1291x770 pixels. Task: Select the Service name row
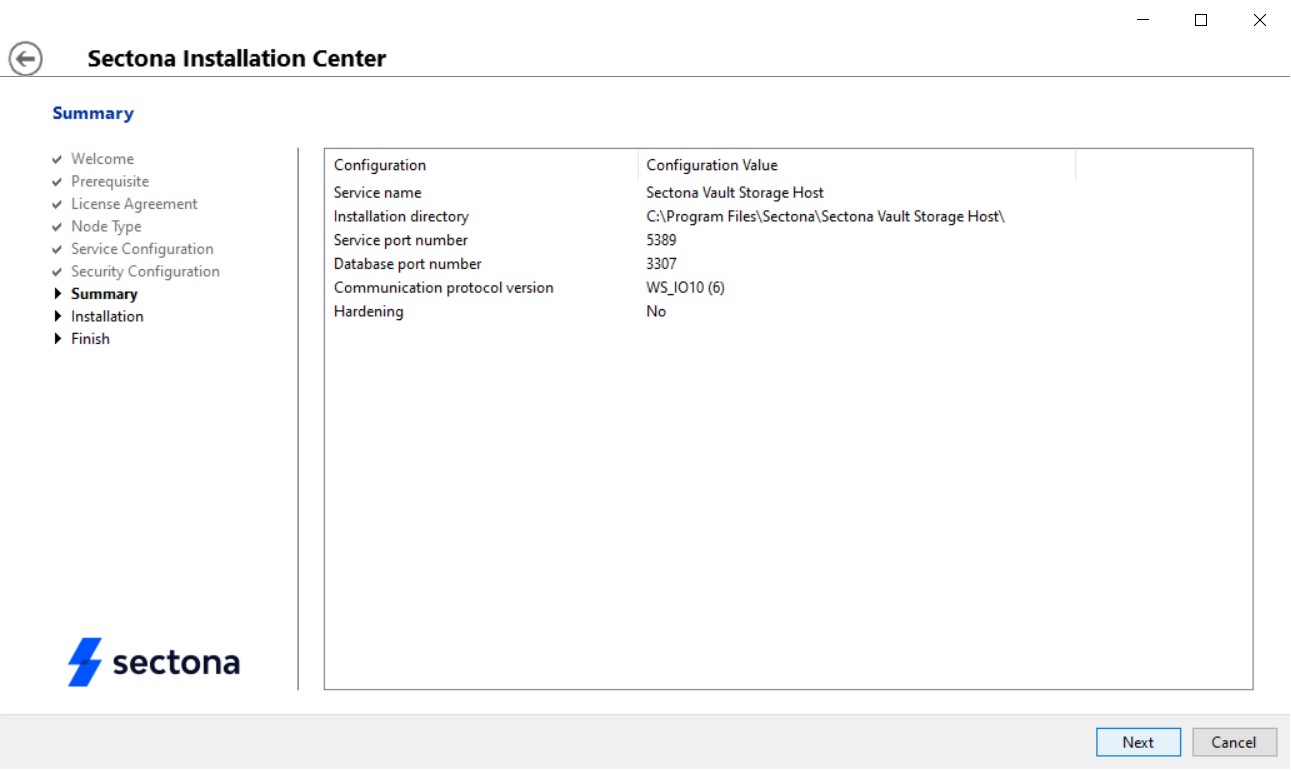coord(378,193)
